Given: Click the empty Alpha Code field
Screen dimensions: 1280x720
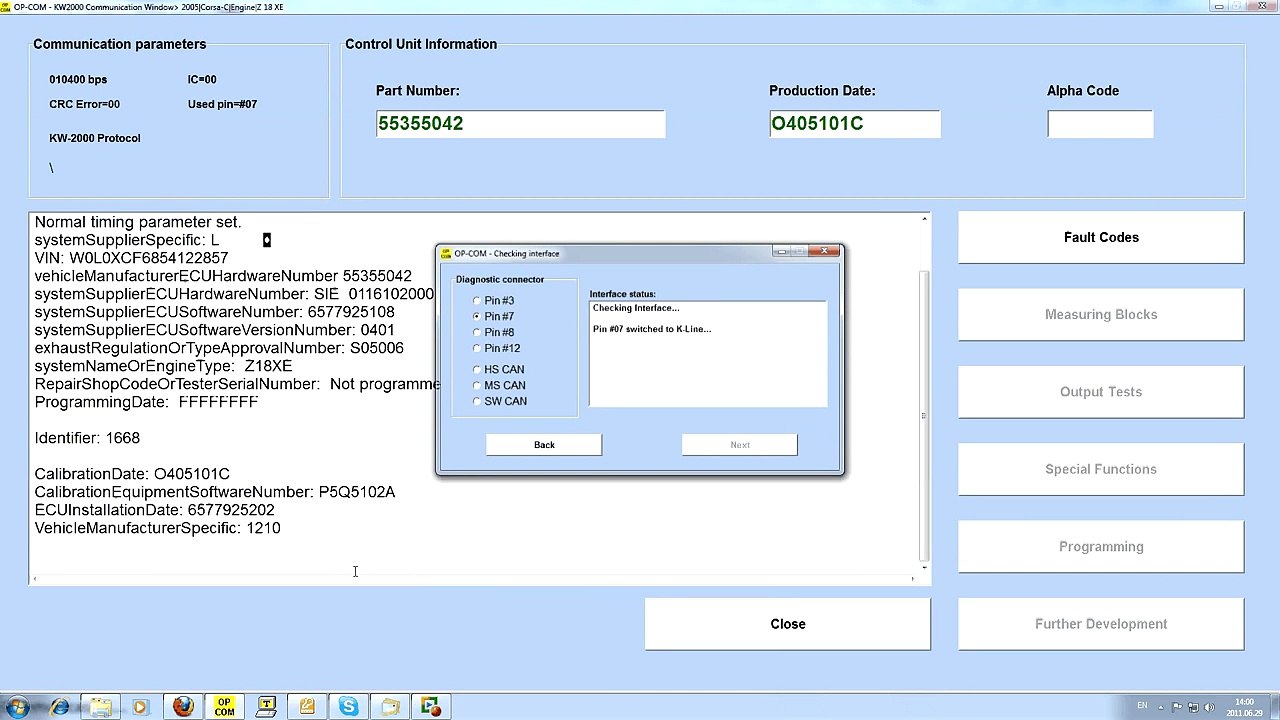Looking at the screenshot, I should point(1100,124).
